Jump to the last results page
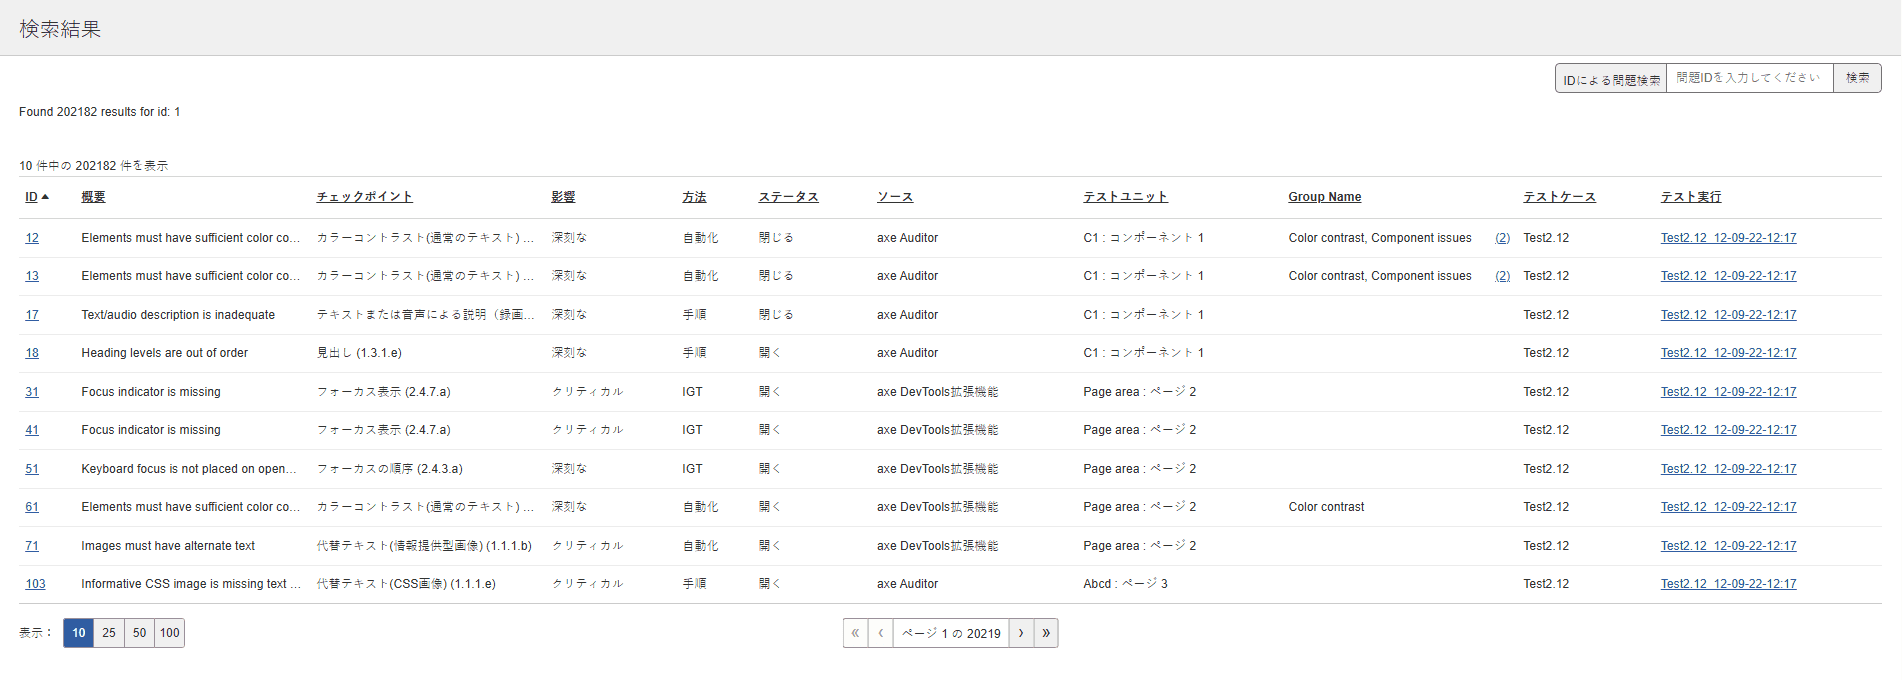The image size is (1902, 680). click(x=1046, y=633)
